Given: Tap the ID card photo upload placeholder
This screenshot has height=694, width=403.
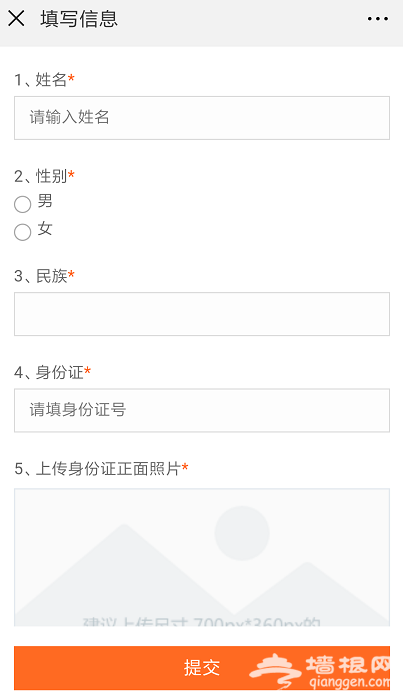Looking at the screenshot, I should click(x=202, y=557).
